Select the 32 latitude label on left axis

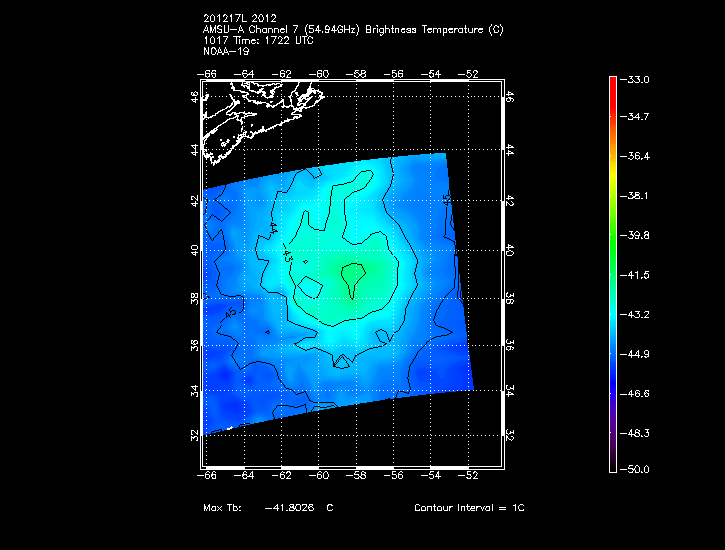coord(195,435)
